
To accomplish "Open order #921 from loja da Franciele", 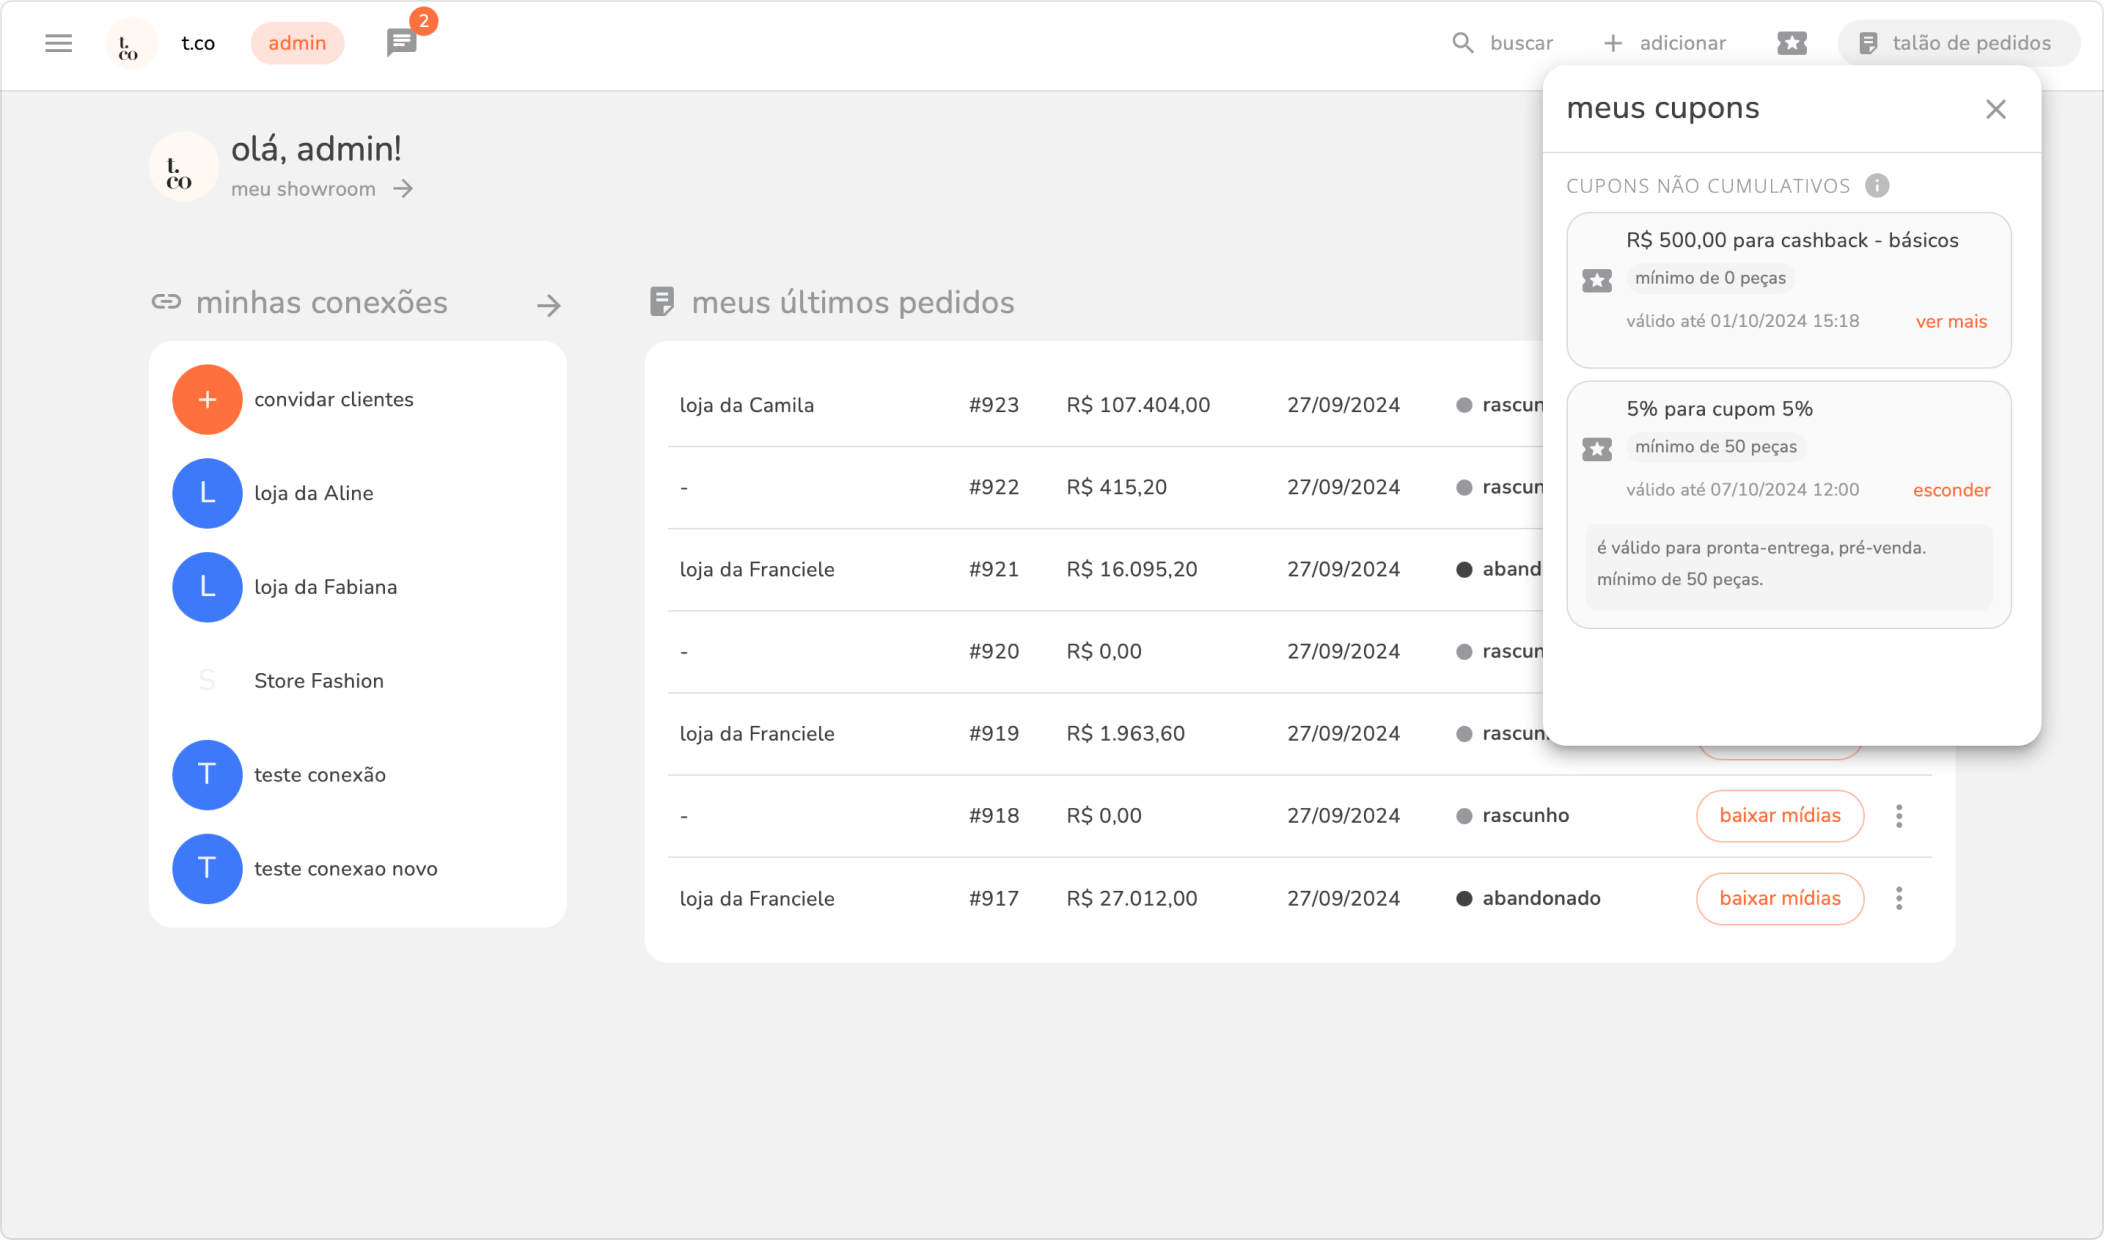I will click(x=992, y=570).
